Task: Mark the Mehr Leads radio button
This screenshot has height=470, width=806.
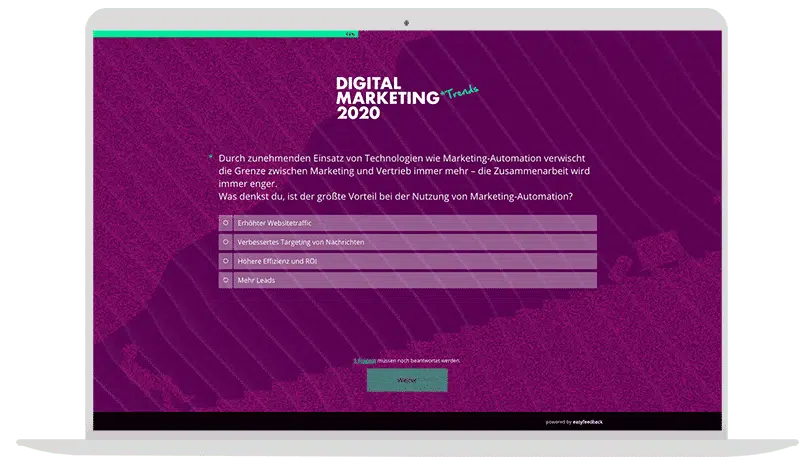Action: pos(226,280)
